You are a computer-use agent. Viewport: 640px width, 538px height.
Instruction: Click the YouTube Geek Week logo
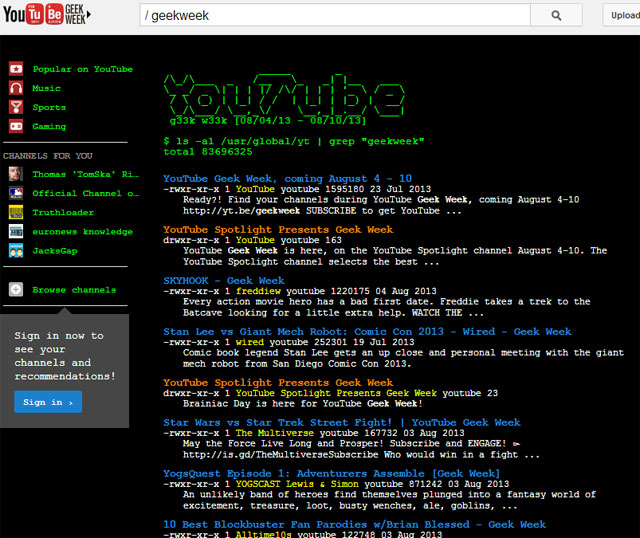(x=44, y=14)
